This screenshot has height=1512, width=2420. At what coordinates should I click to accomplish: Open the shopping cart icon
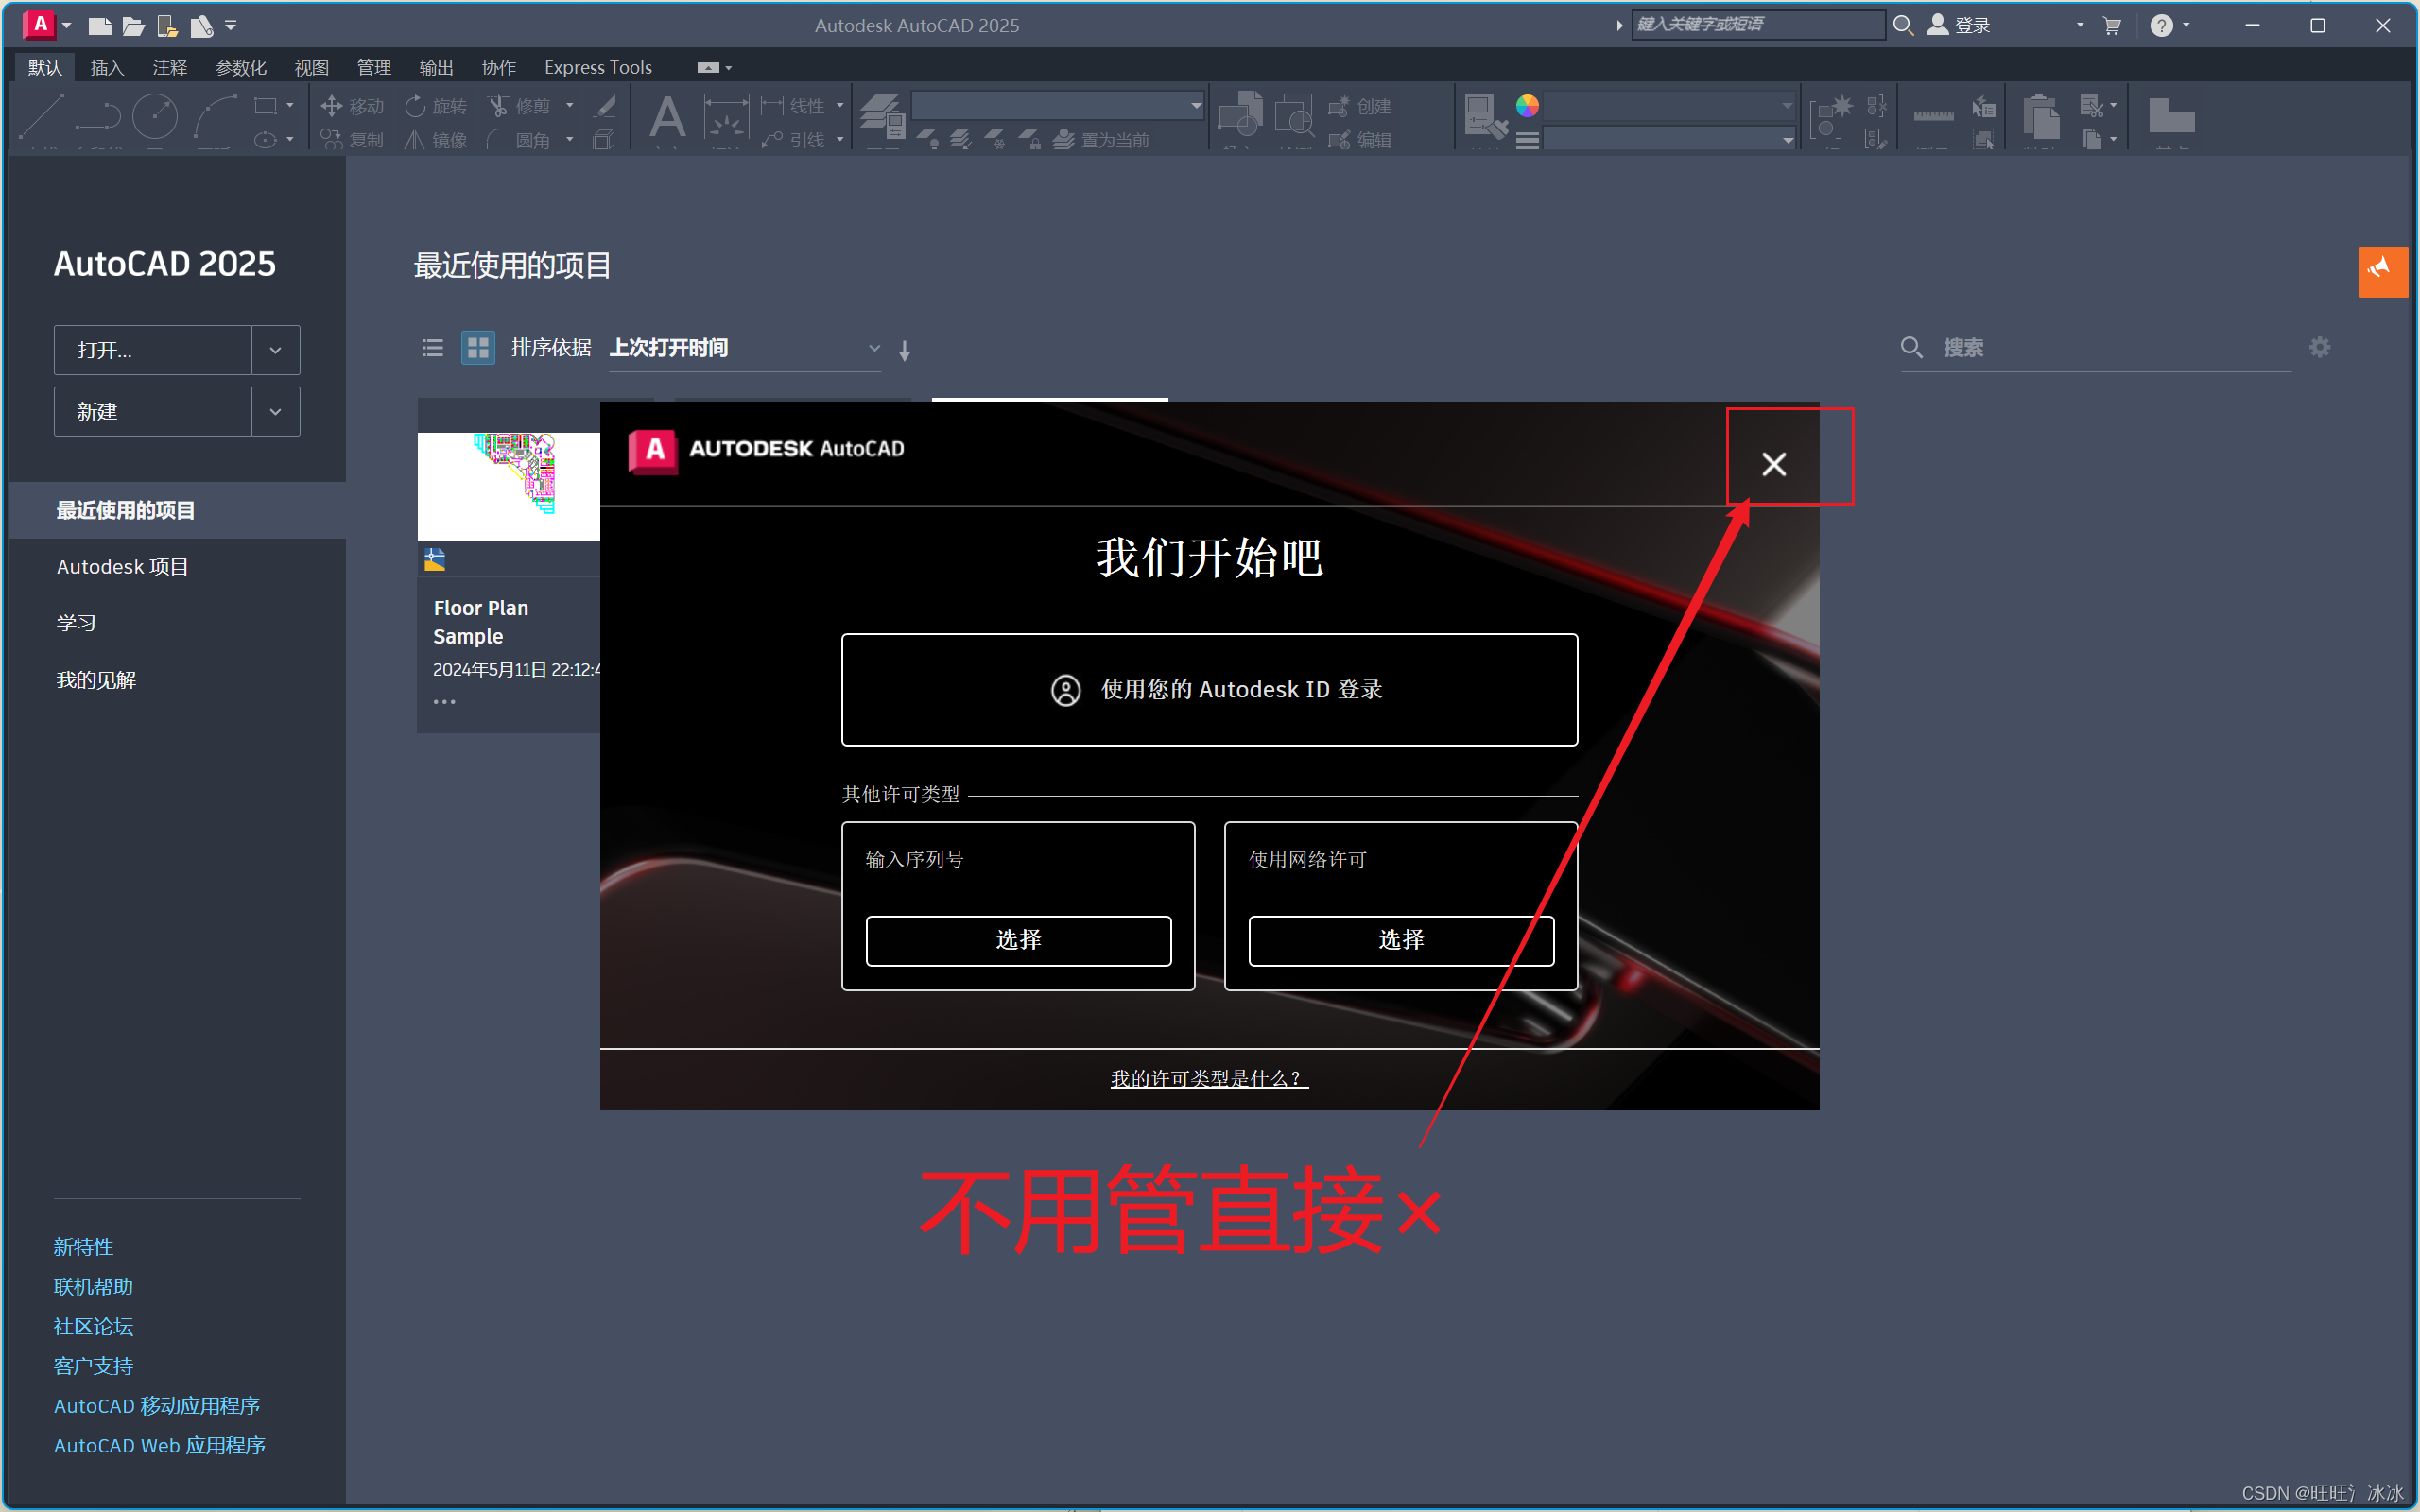pos(2111,26)
